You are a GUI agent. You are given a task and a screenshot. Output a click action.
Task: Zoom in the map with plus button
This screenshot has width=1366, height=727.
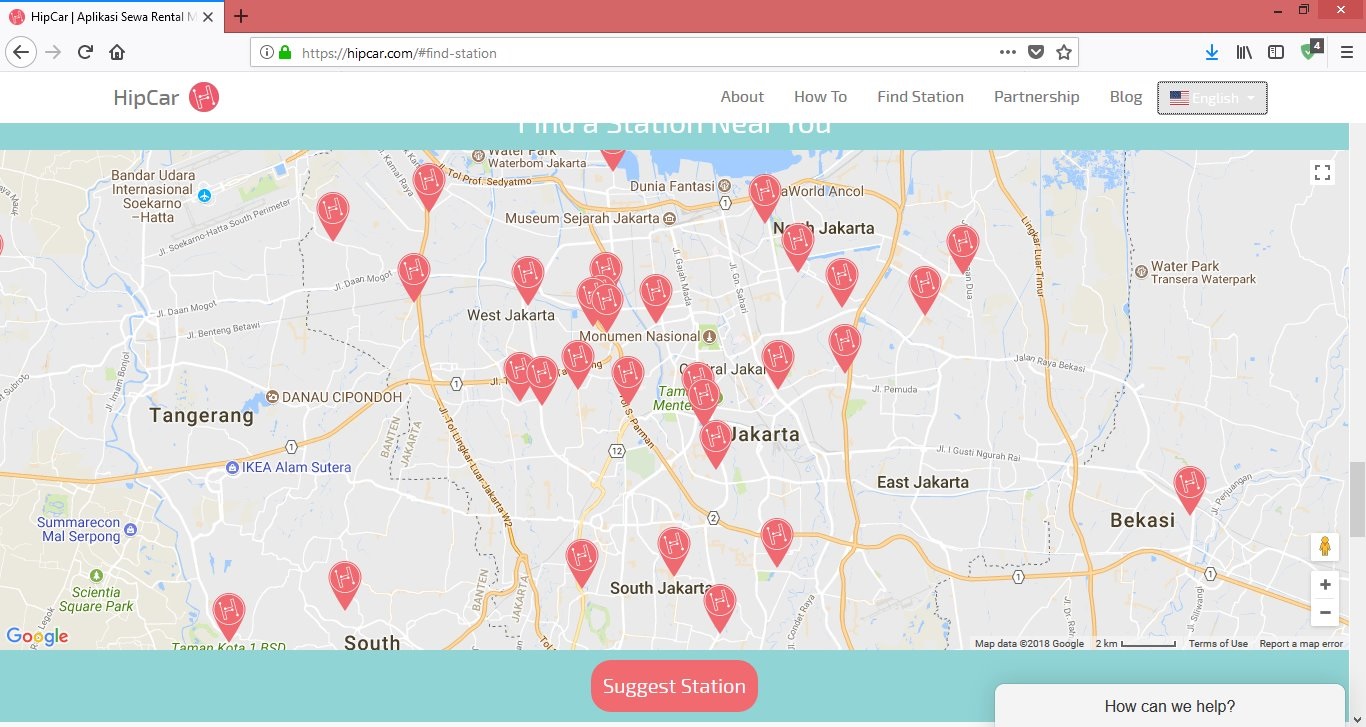pyautogui.click(x=1325, y=585)
